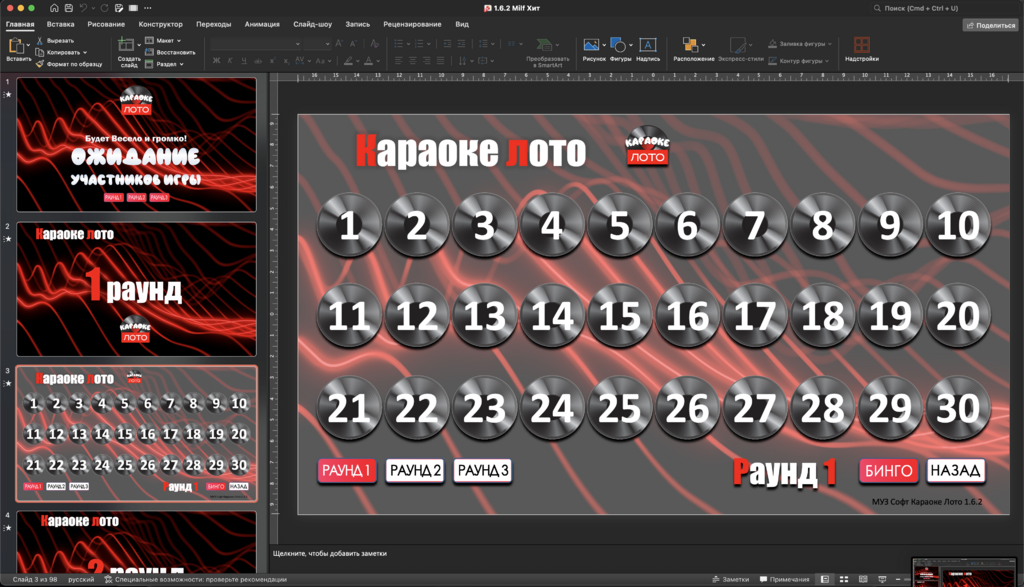
Task: Click the Поделиться (Share) button
Action: (x=991, y=25)
